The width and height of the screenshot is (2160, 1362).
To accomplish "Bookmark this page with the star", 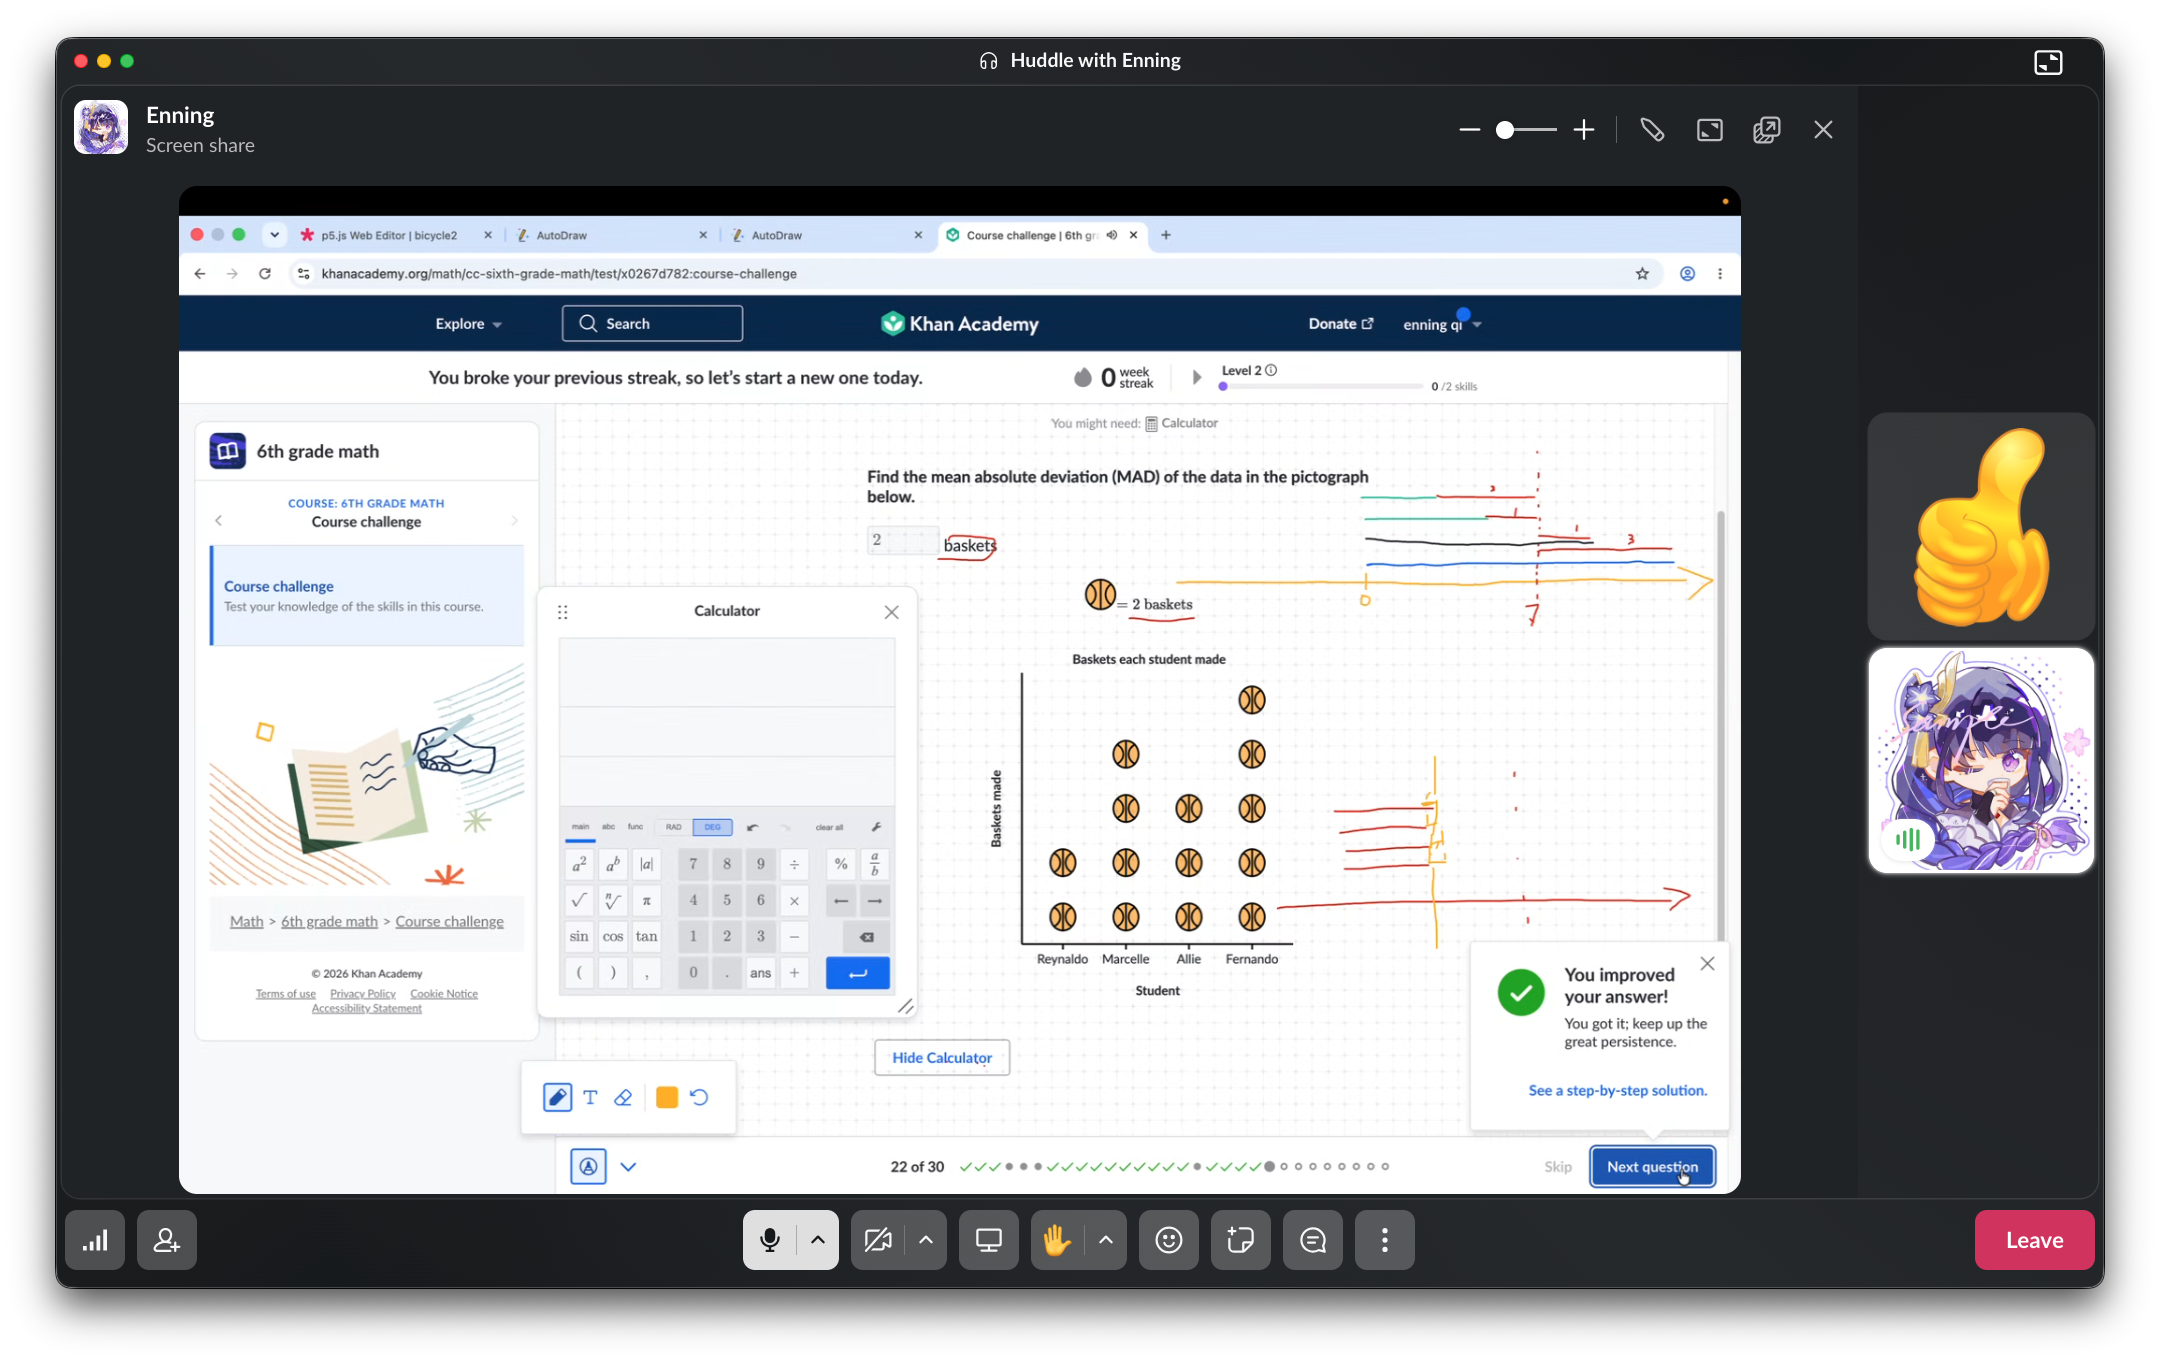I will [1642, 274].
